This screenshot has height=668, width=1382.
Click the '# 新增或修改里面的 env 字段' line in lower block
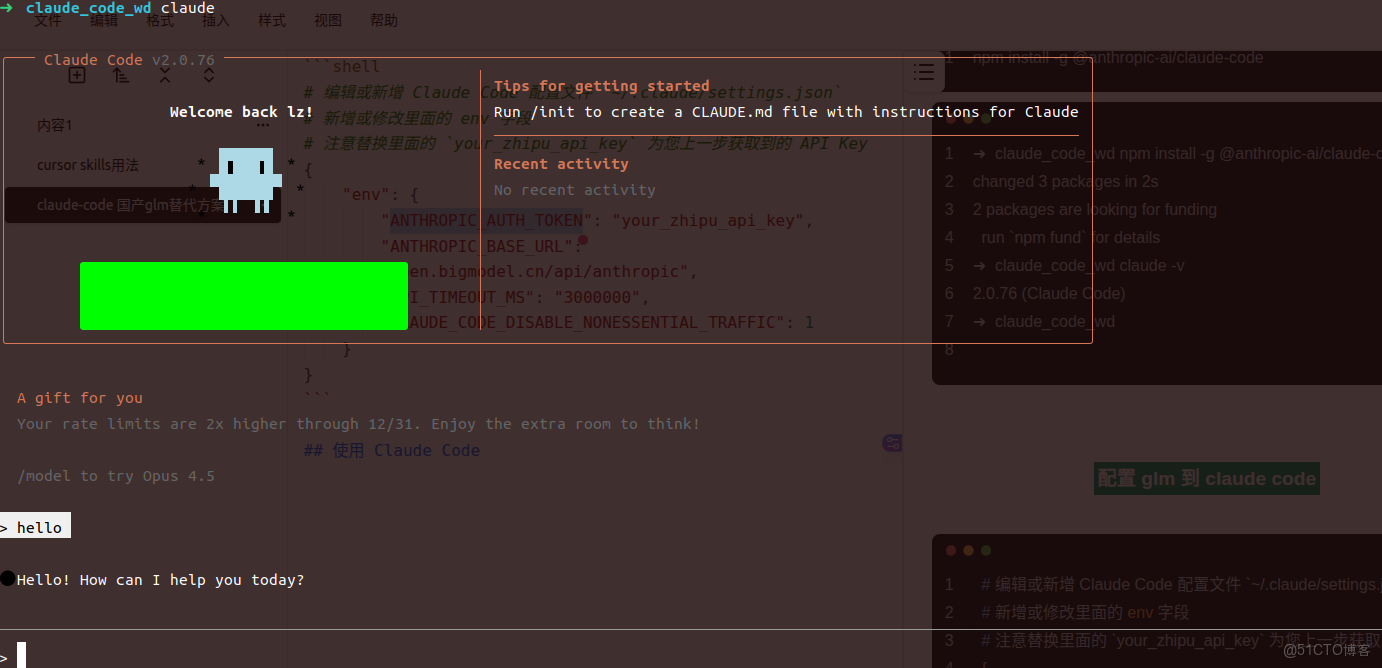click(1085, 612)
